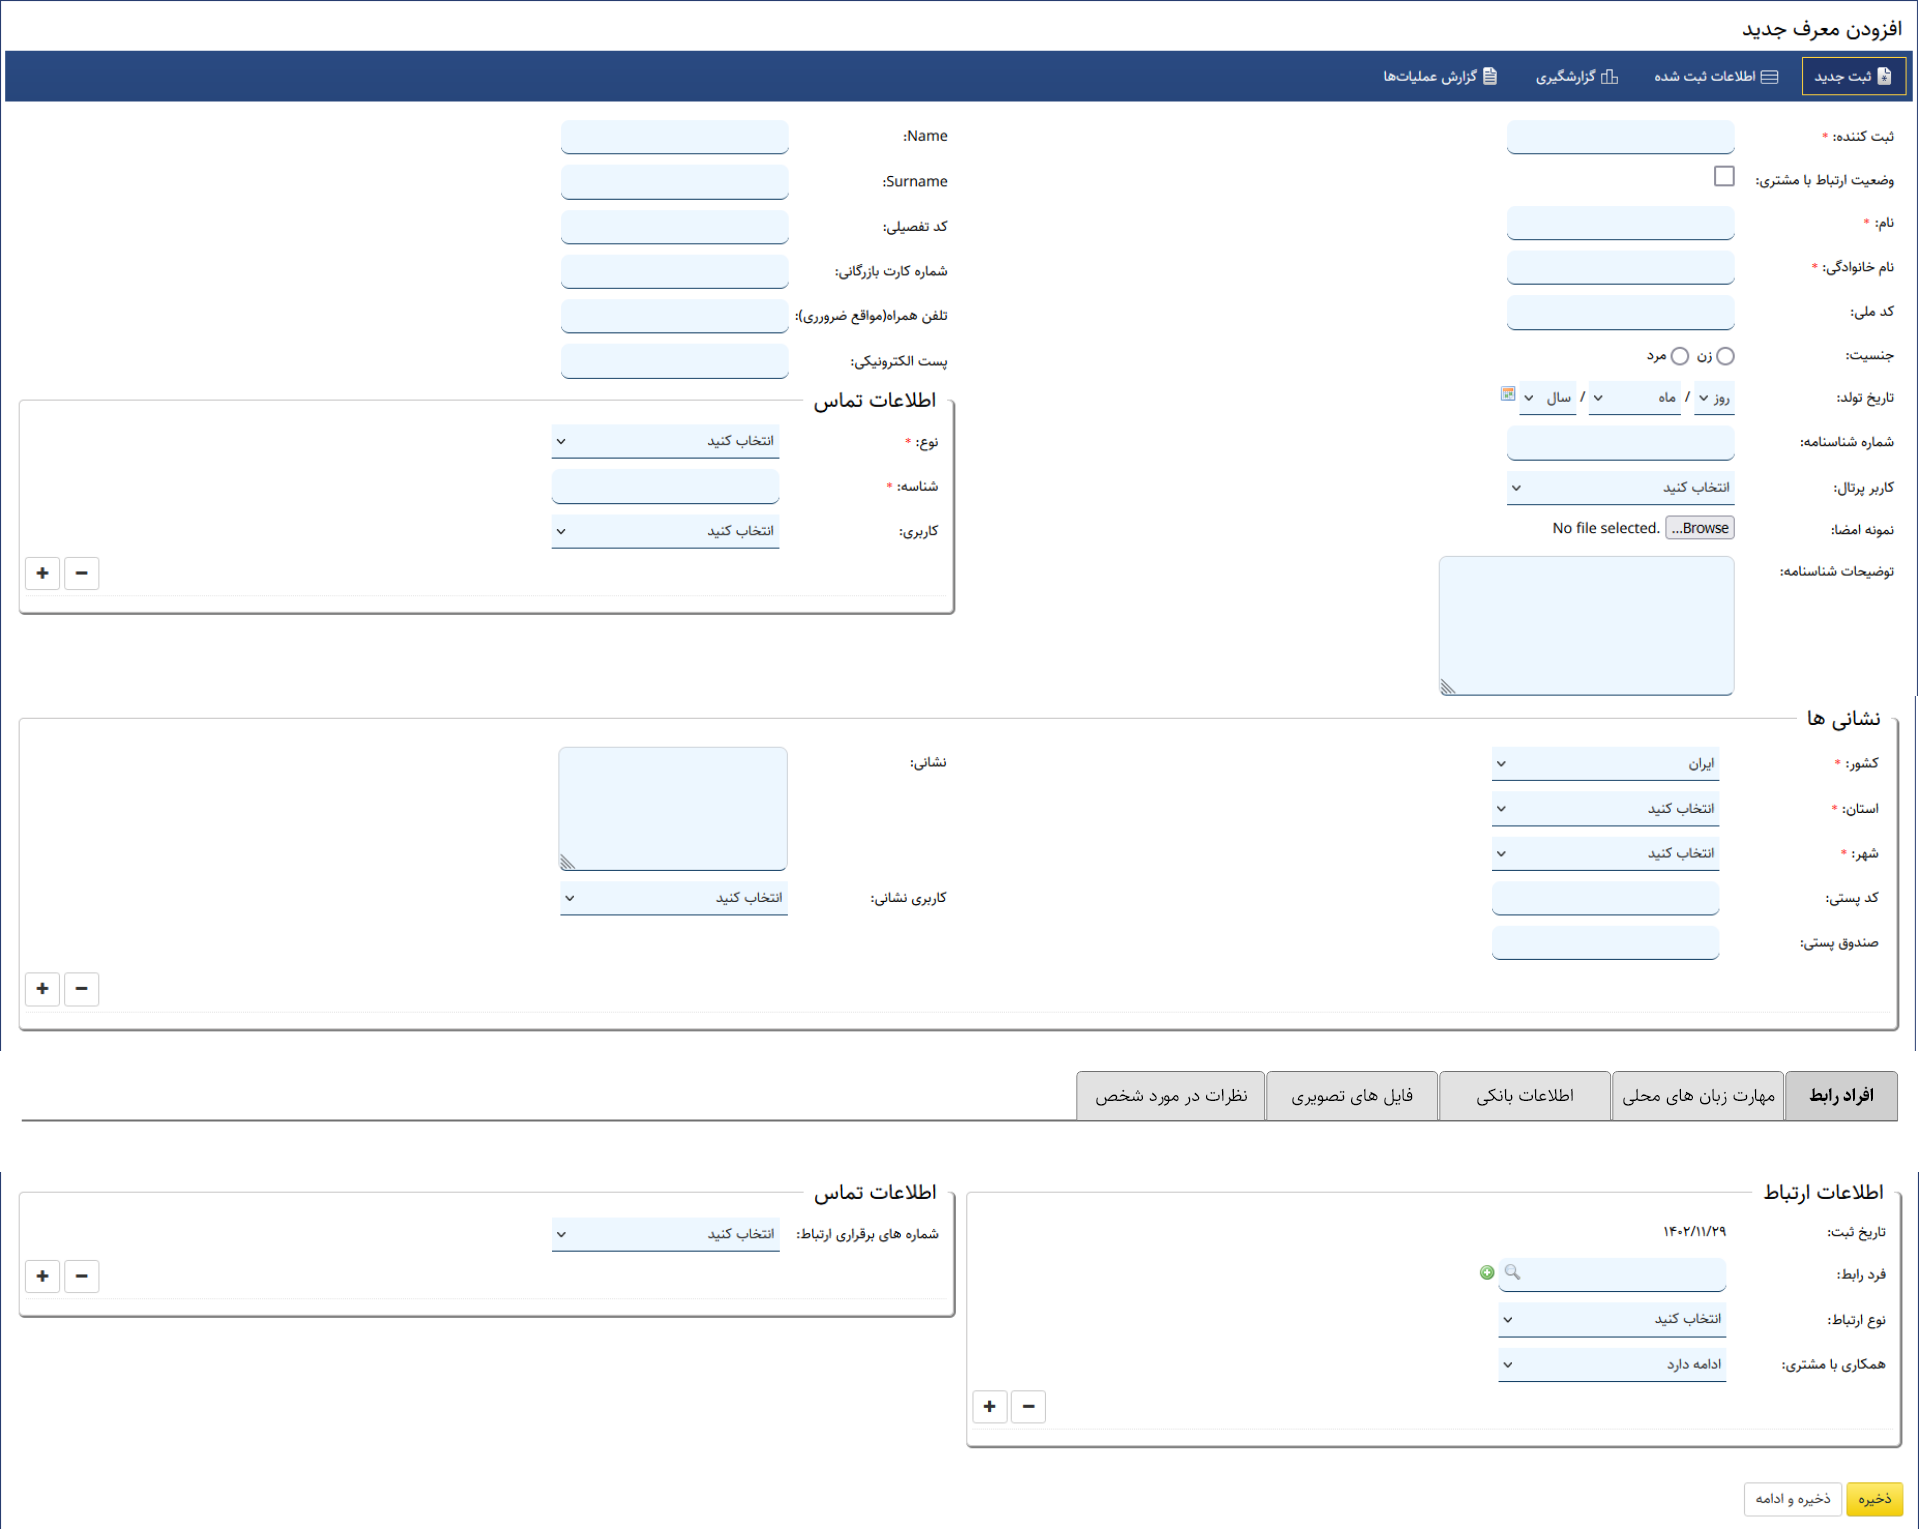Open استان province dropdown
The width and height of the screenshot is (1920, 1529).
click(x=1605, y=808)
